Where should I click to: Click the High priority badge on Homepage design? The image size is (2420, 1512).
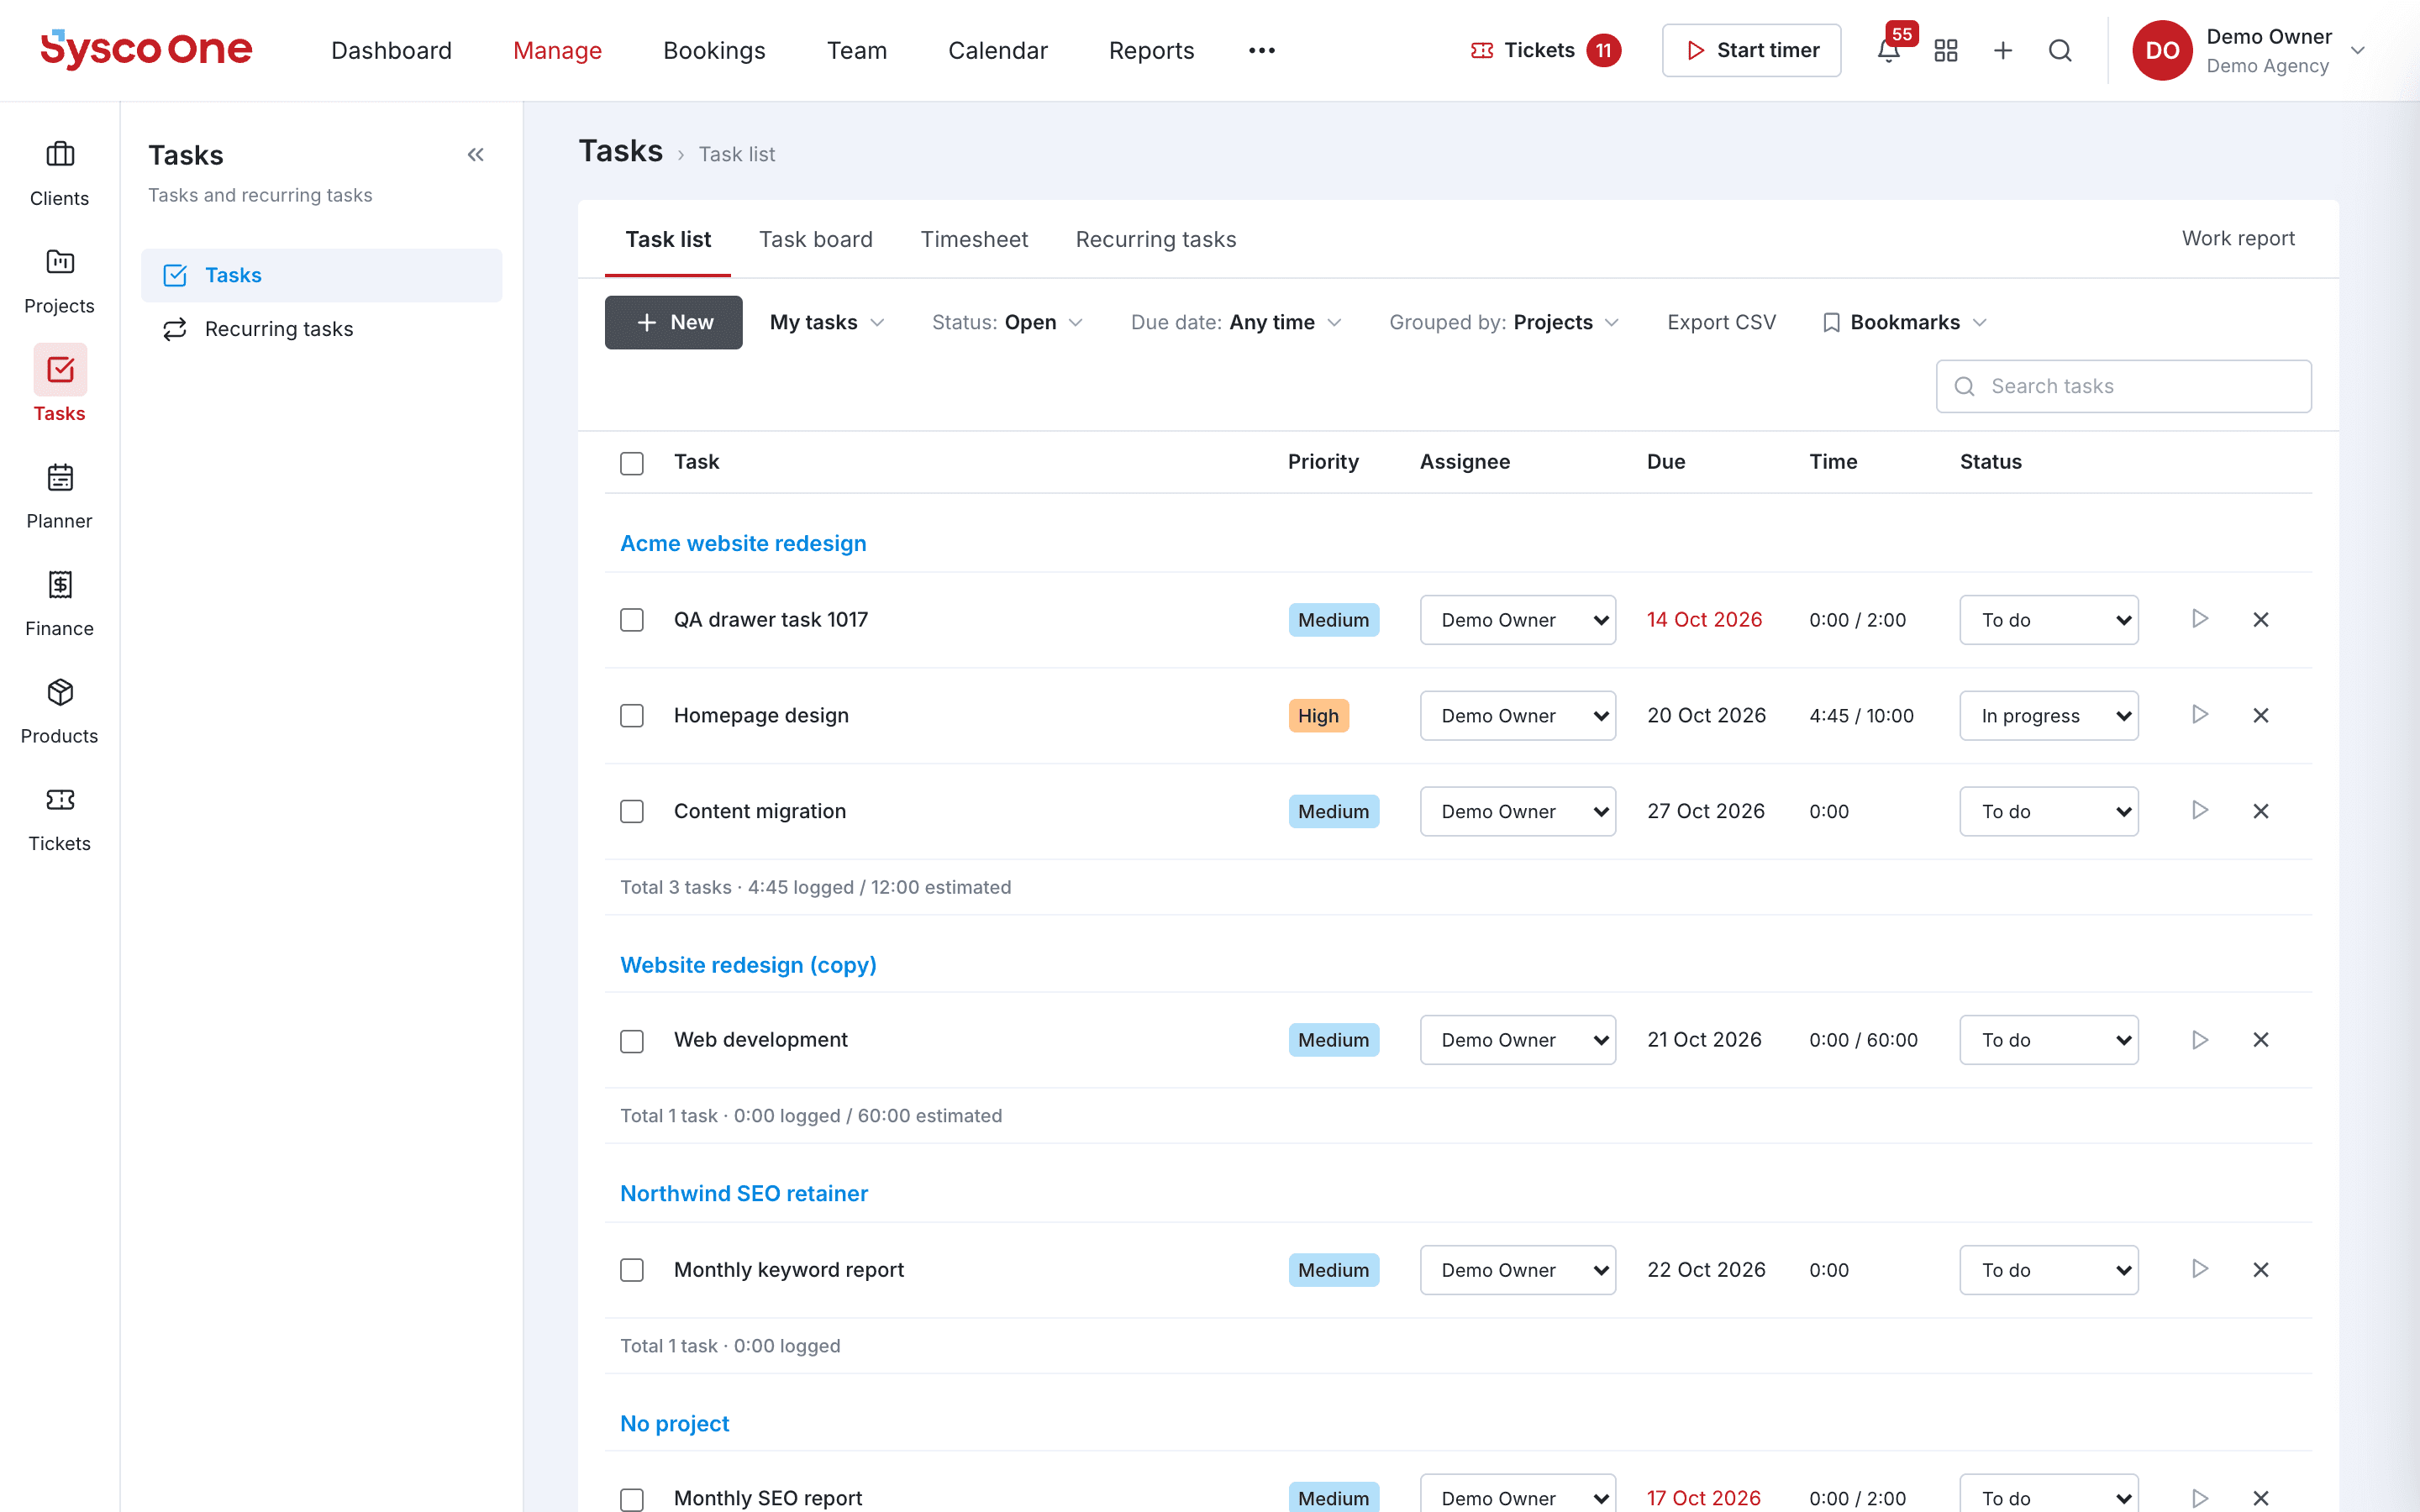tap(1318, 716)
